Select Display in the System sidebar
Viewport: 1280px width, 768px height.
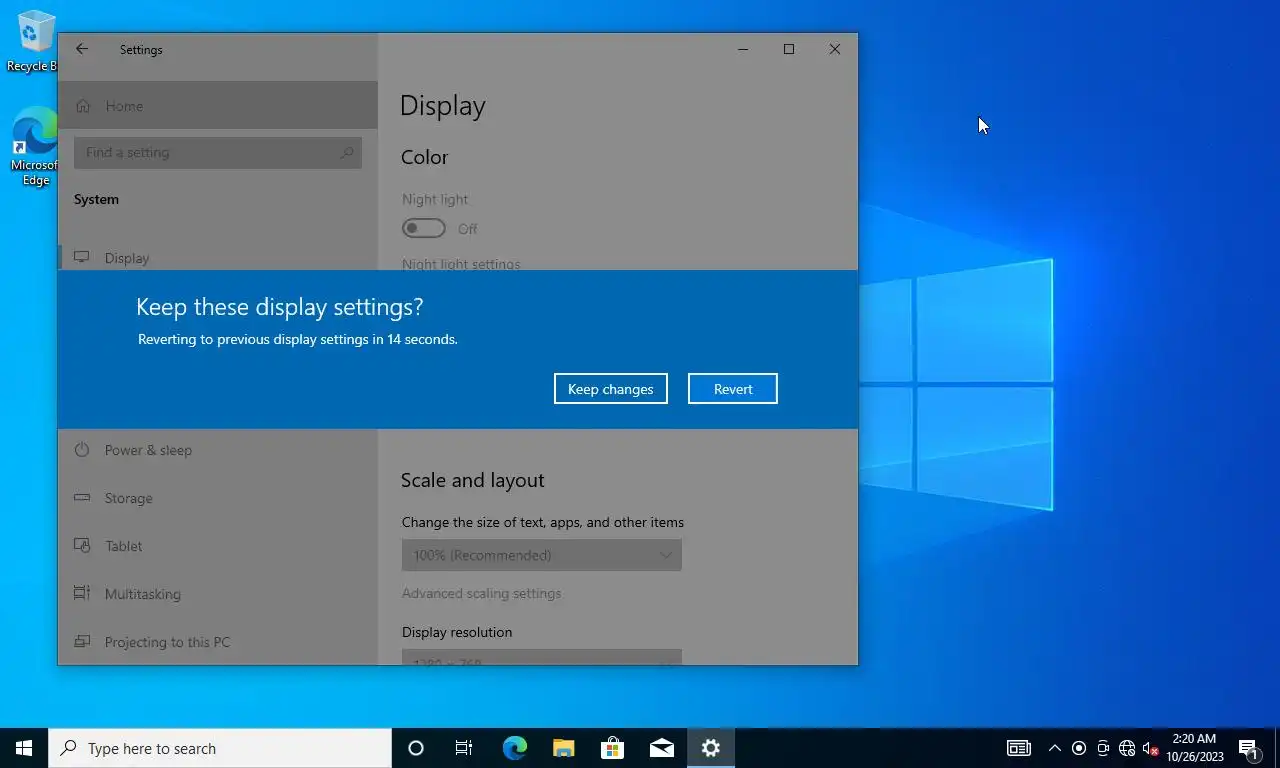click(x=218, y=258)
